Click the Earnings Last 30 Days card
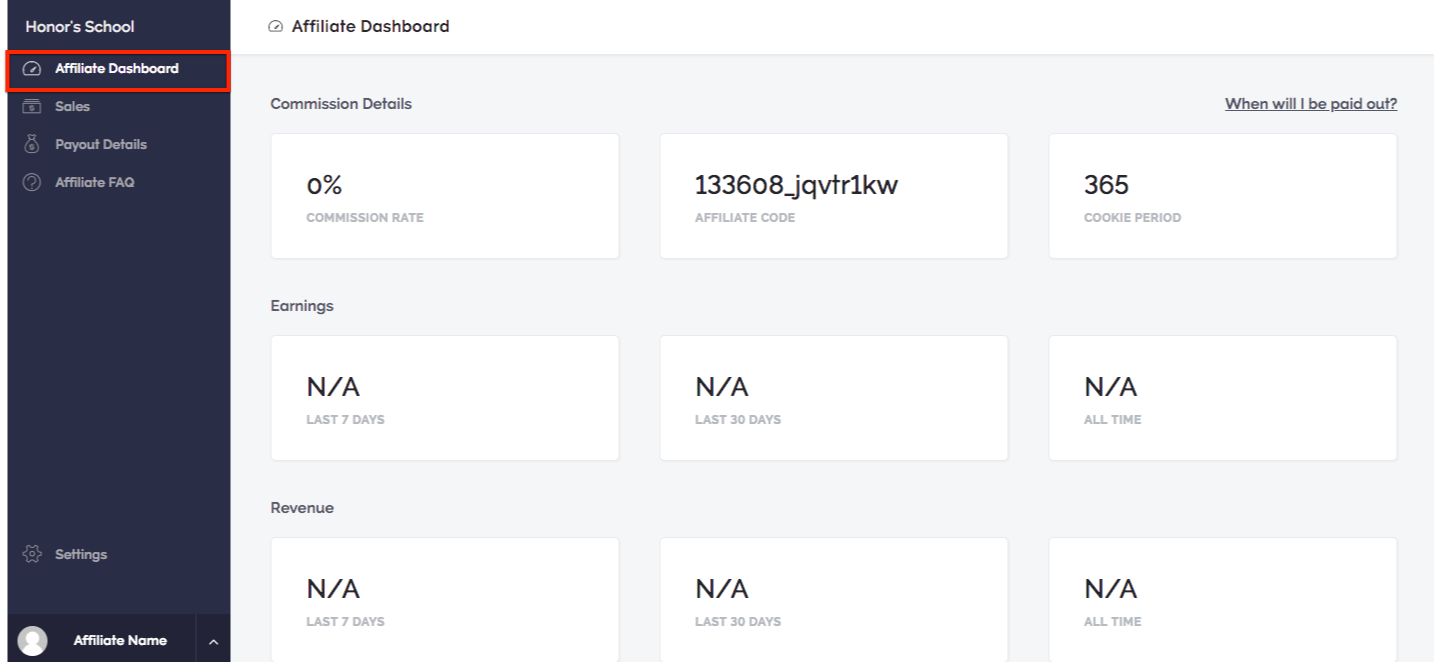This screenshot has width=1434, height=662. point(834,398)
